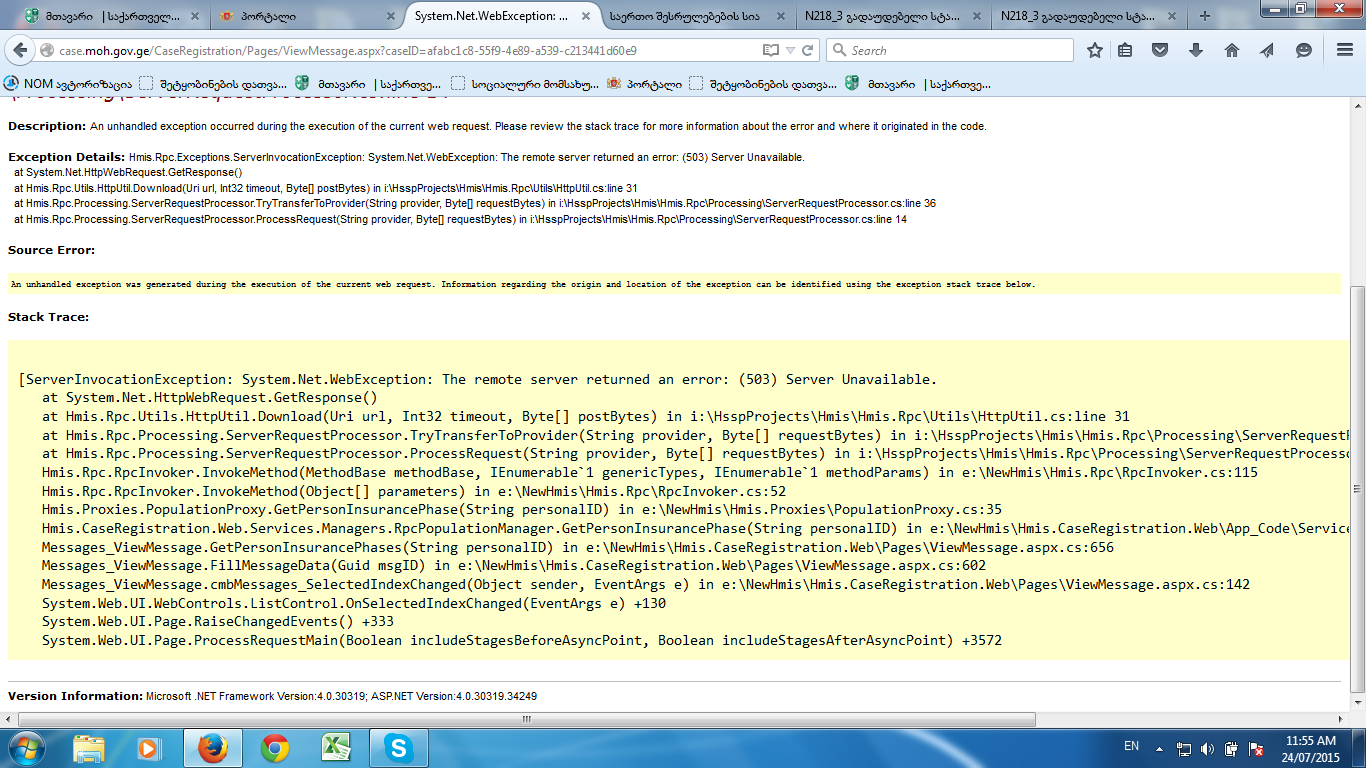Open the Downloads arrow icon
The image size is (1366, 768).
(x=1196, y=51)
